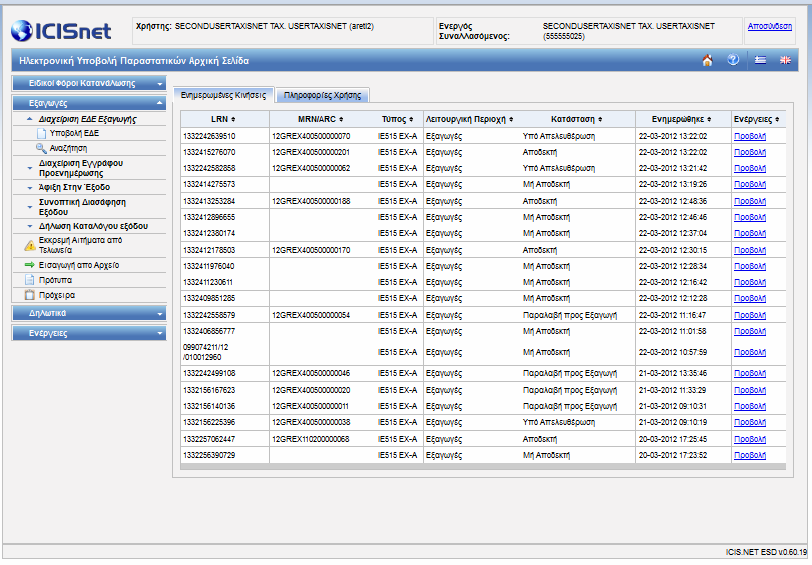Expand the Ενέργειες sidebar panel

[89, 334]
